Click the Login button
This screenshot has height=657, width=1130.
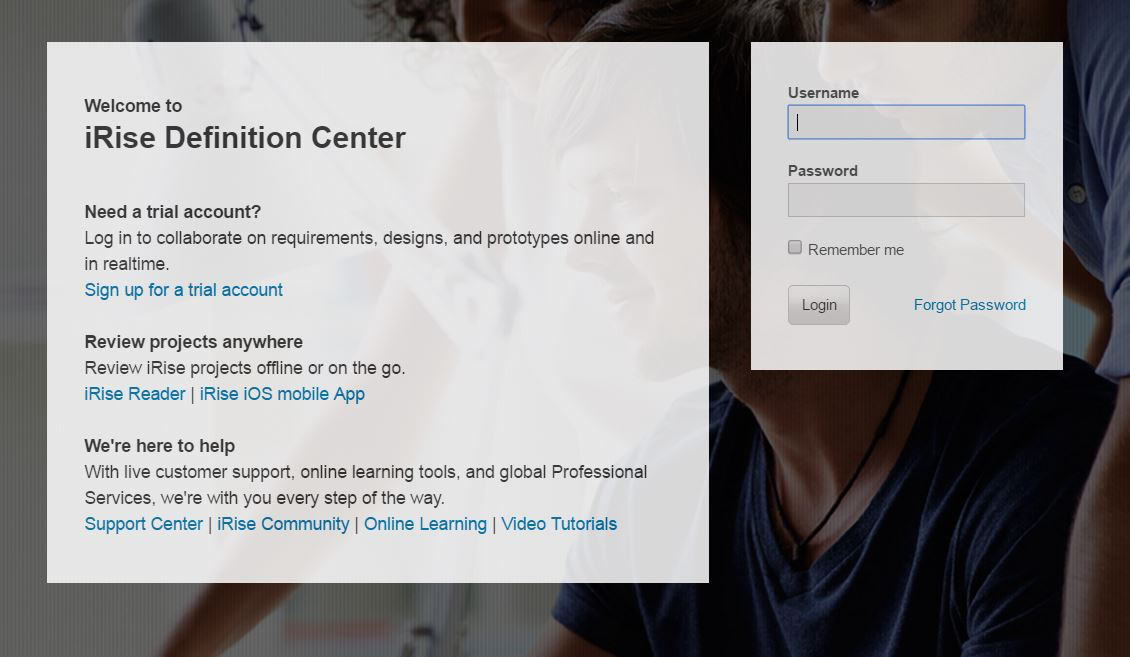coord(819,305)
